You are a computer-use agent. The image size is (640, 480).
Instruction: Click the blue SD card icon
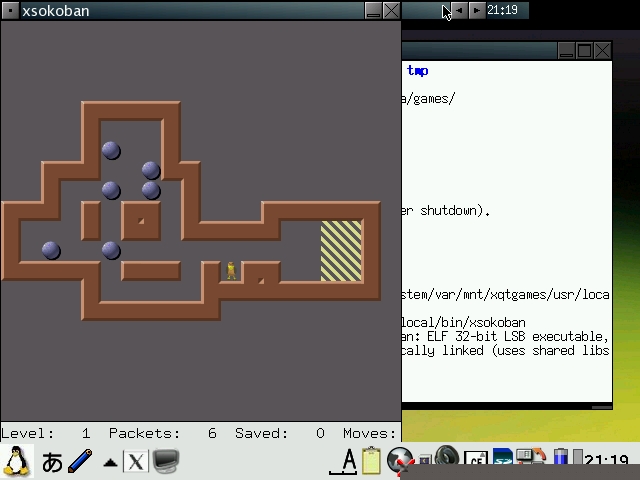coord(502,460)
